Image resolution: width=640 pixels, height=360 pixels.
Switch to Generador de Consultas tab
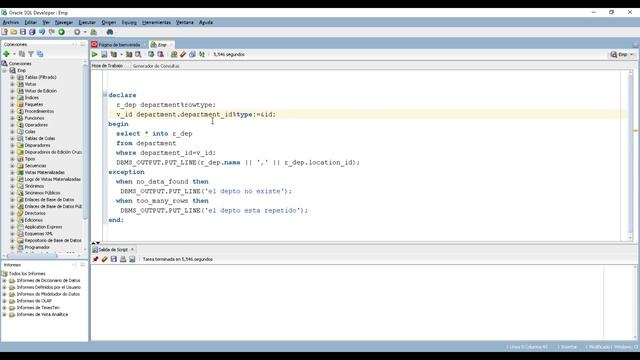pyautogui.click(x=156, y=66)
